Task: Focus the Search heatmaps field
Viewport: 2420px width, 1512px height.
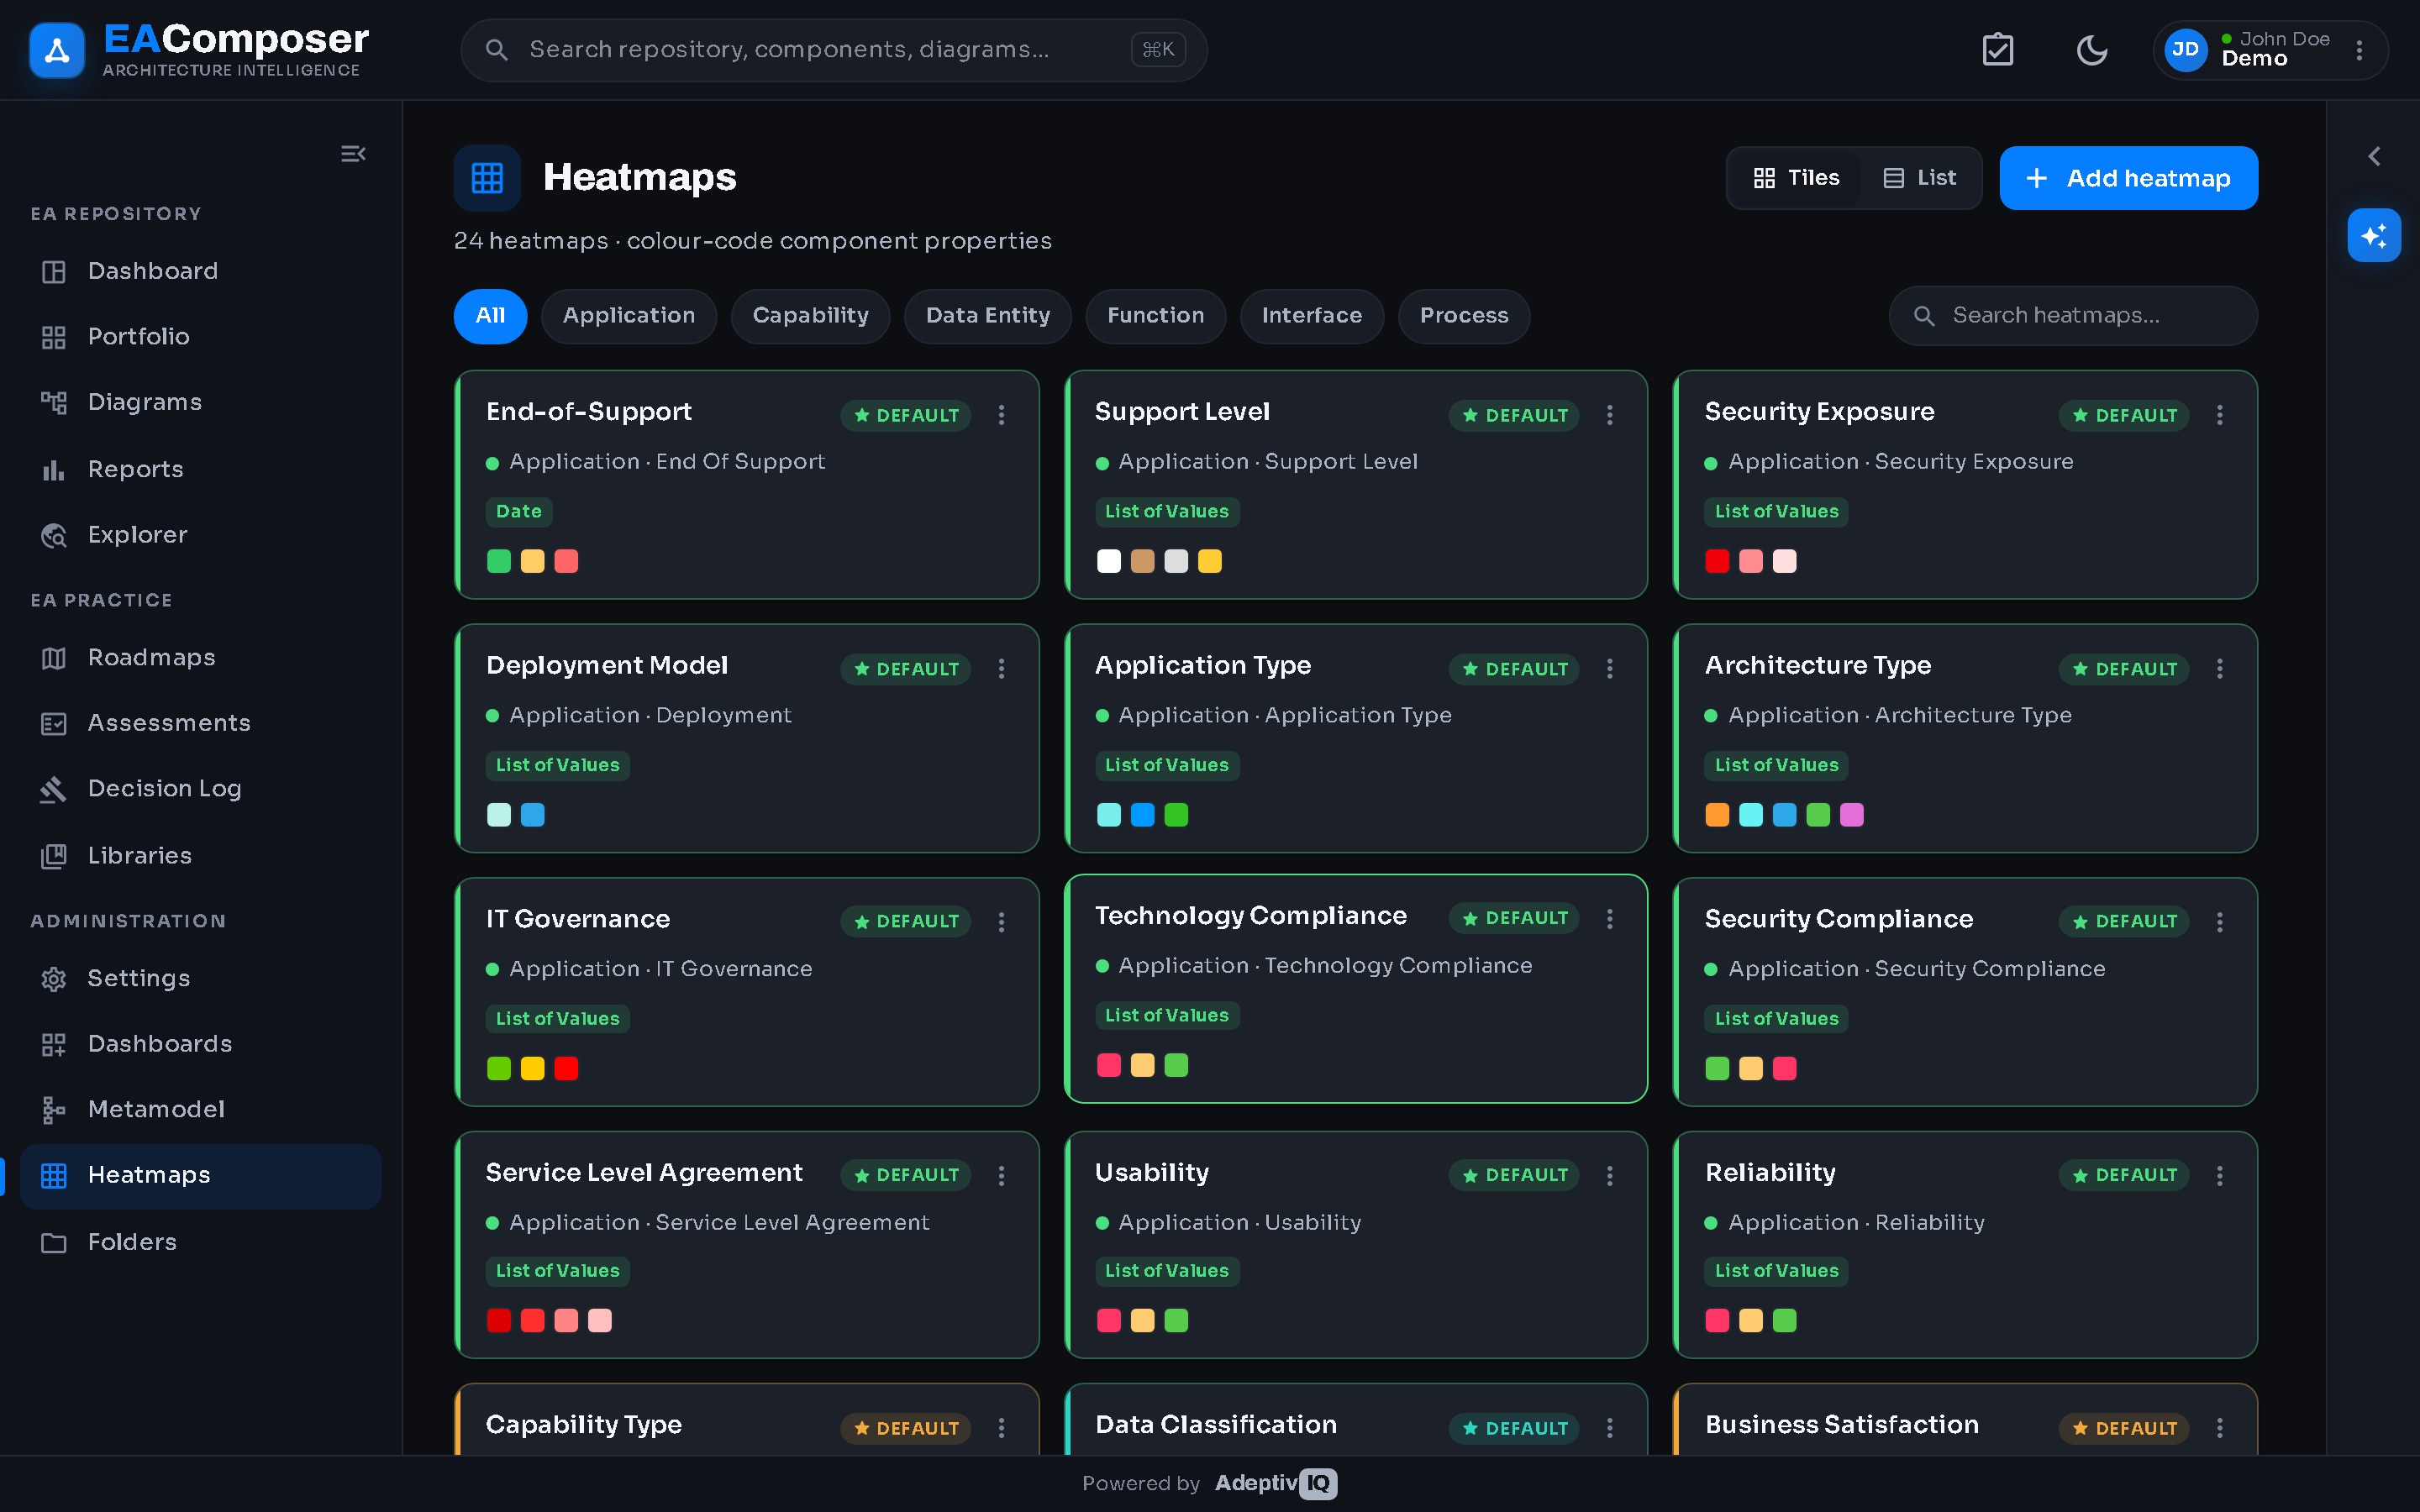Action: pyautogui.click(x=2072, y=316)
